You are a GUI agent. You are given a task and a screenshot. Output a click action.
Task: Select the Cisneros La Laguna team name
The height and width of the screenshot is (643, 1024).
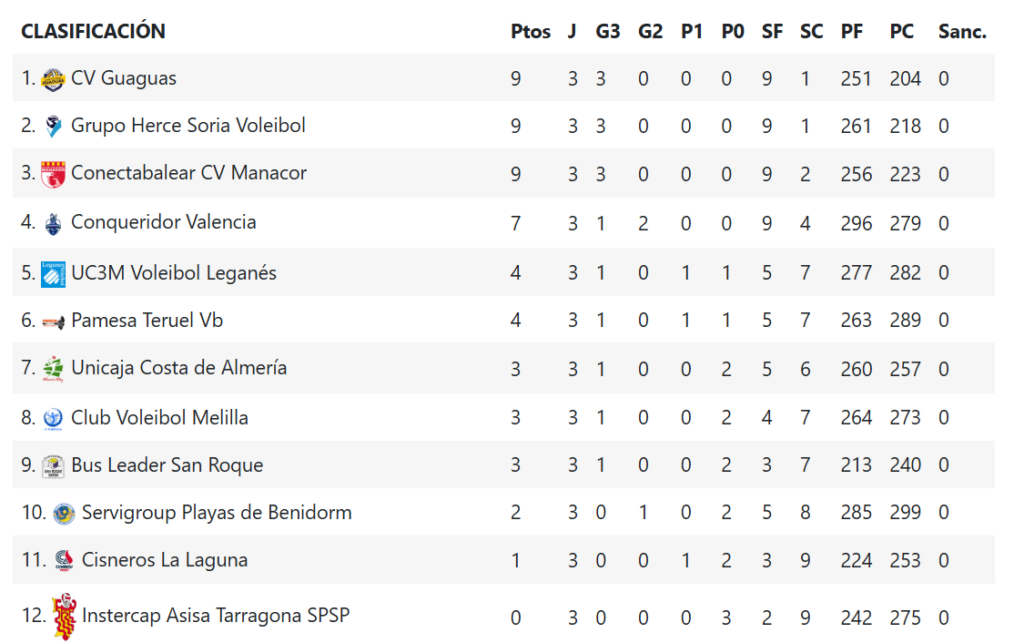(x=165, y=560)
